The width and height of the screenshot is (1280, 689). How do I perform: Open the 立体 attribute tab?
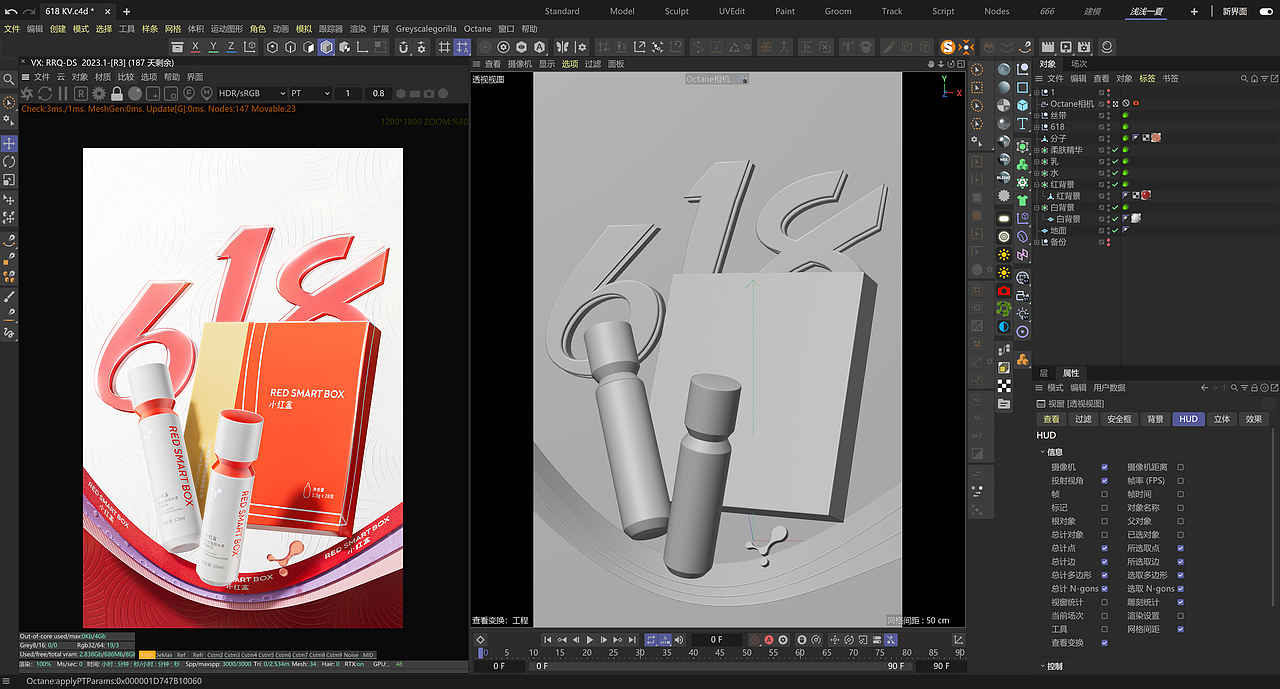[x=1222, y=419]
